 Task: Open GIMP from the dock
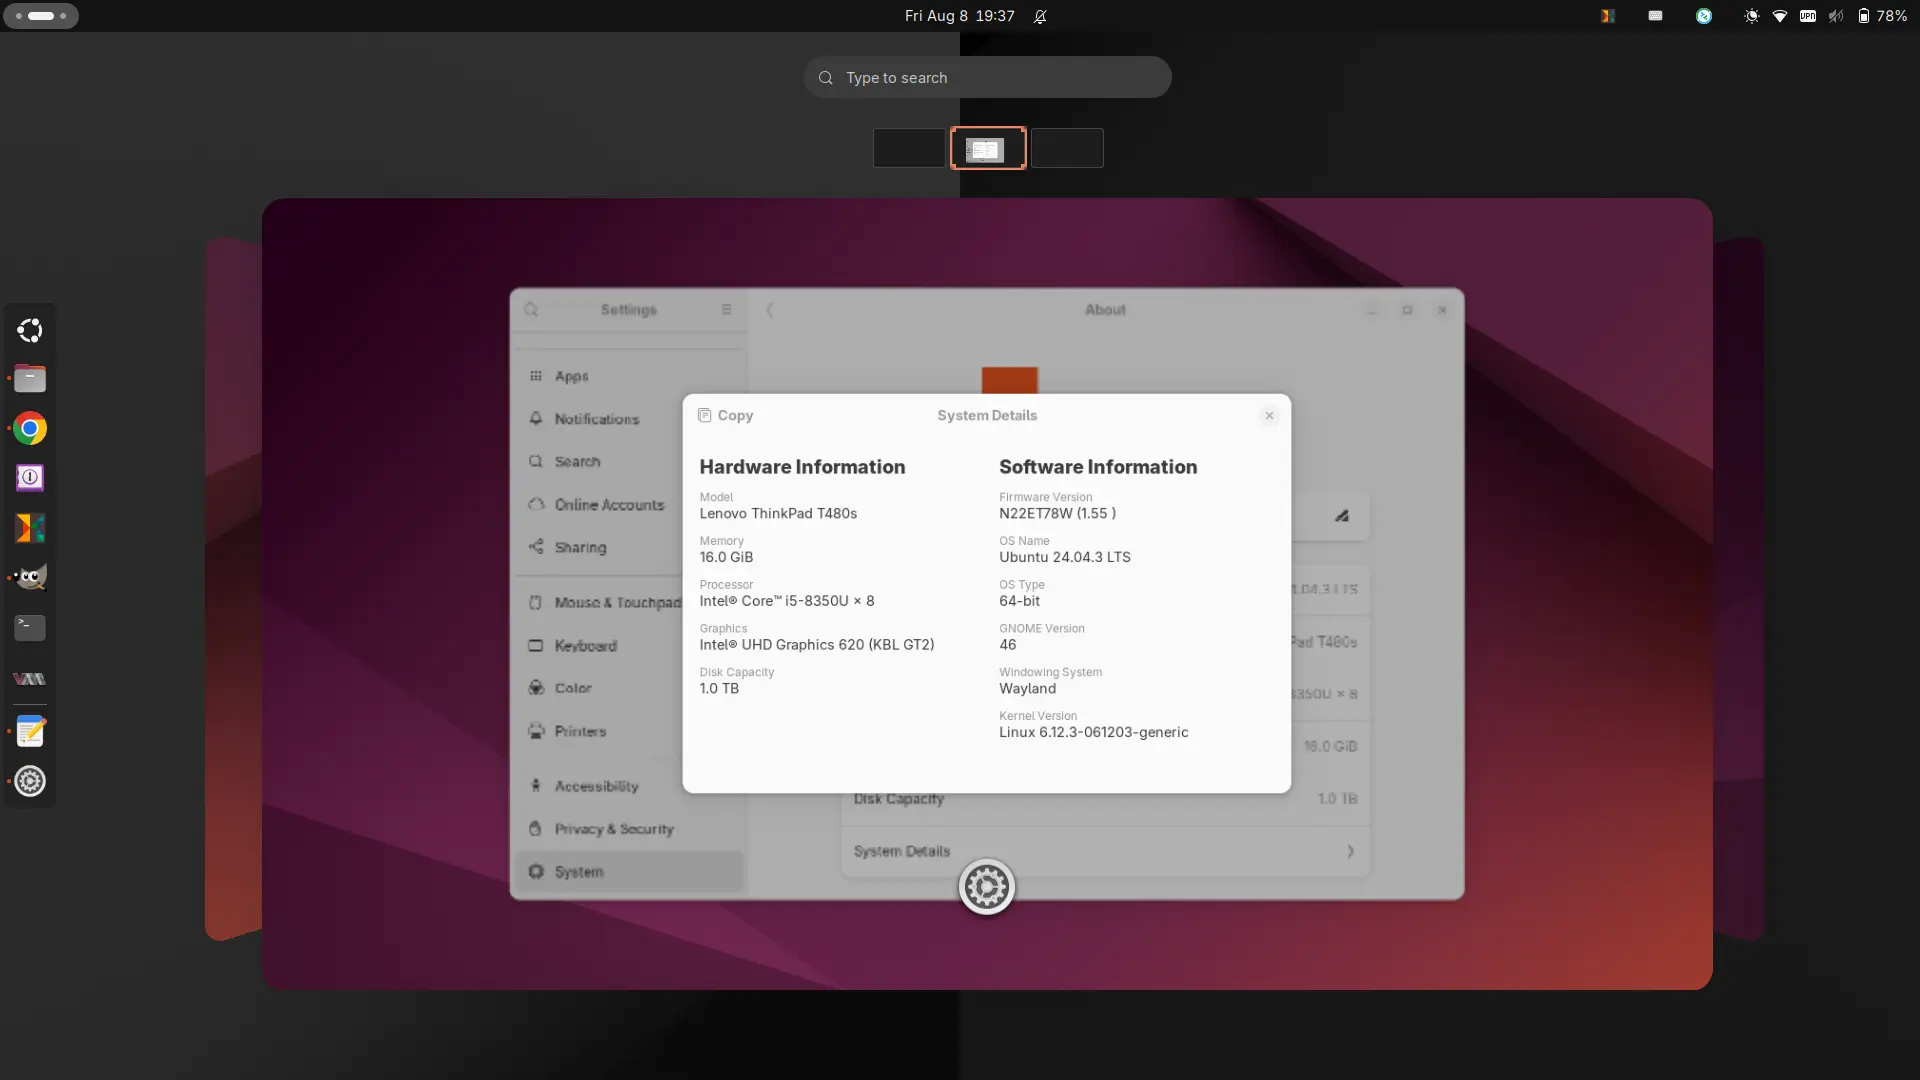coord(30,577)
